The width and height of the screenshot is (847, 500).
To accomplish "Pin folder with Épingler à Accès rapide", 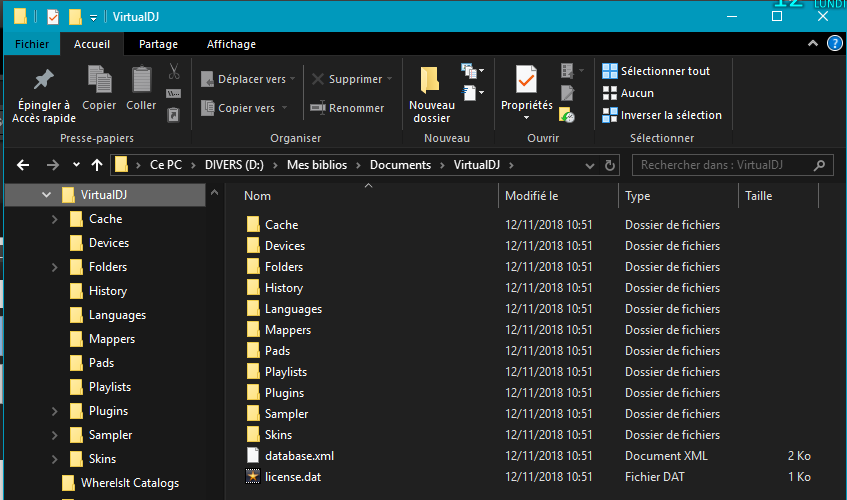I will [x=44, y=95].
